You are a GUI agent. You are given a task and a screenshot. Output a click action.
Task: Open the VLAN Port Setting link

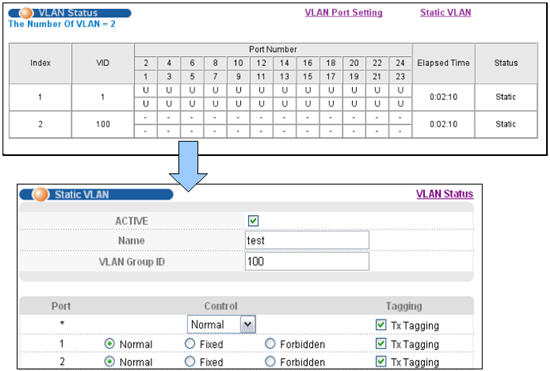click(x=343, y=13)
